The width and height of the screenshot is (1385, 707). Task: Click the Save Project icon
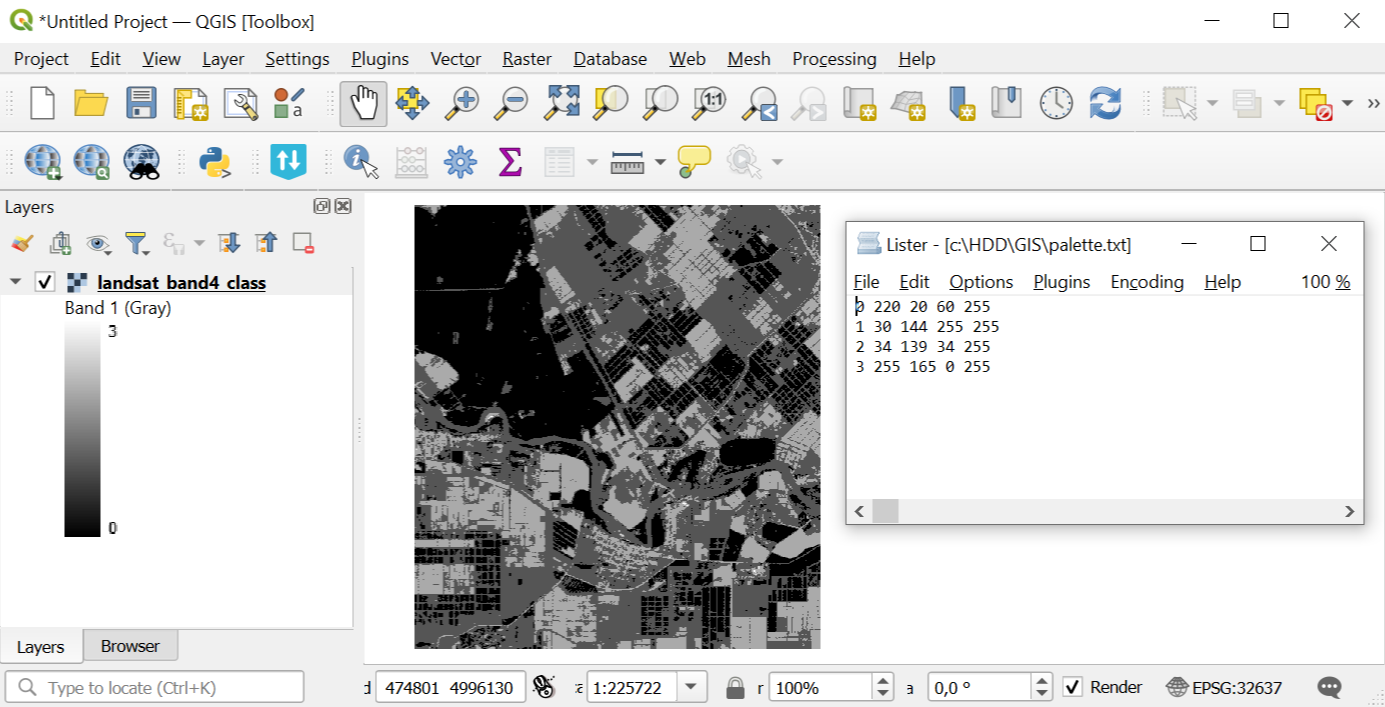[141, 103]
